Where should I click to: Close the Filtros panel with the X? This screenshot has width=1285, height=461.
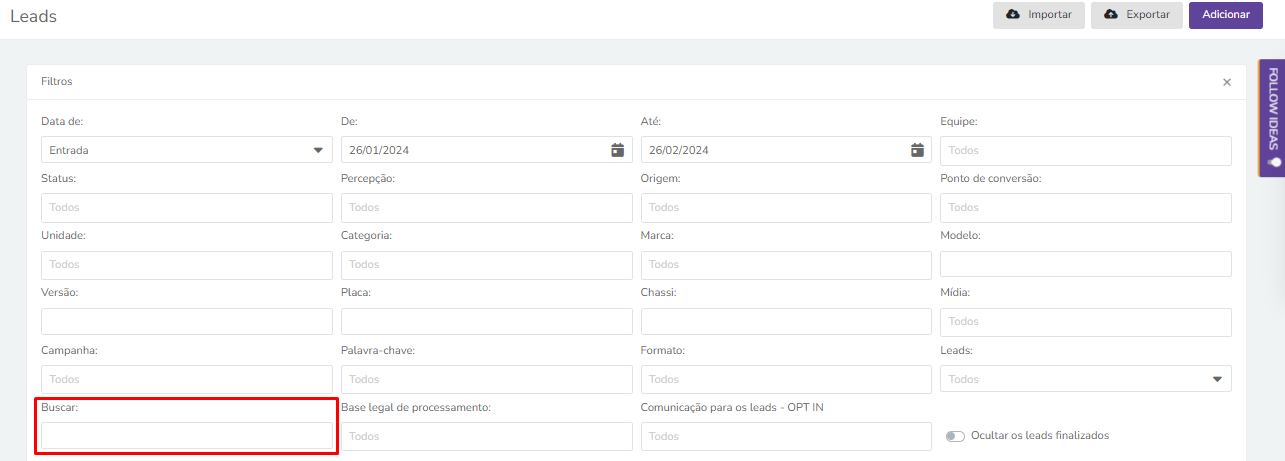tap(1227, 82)
